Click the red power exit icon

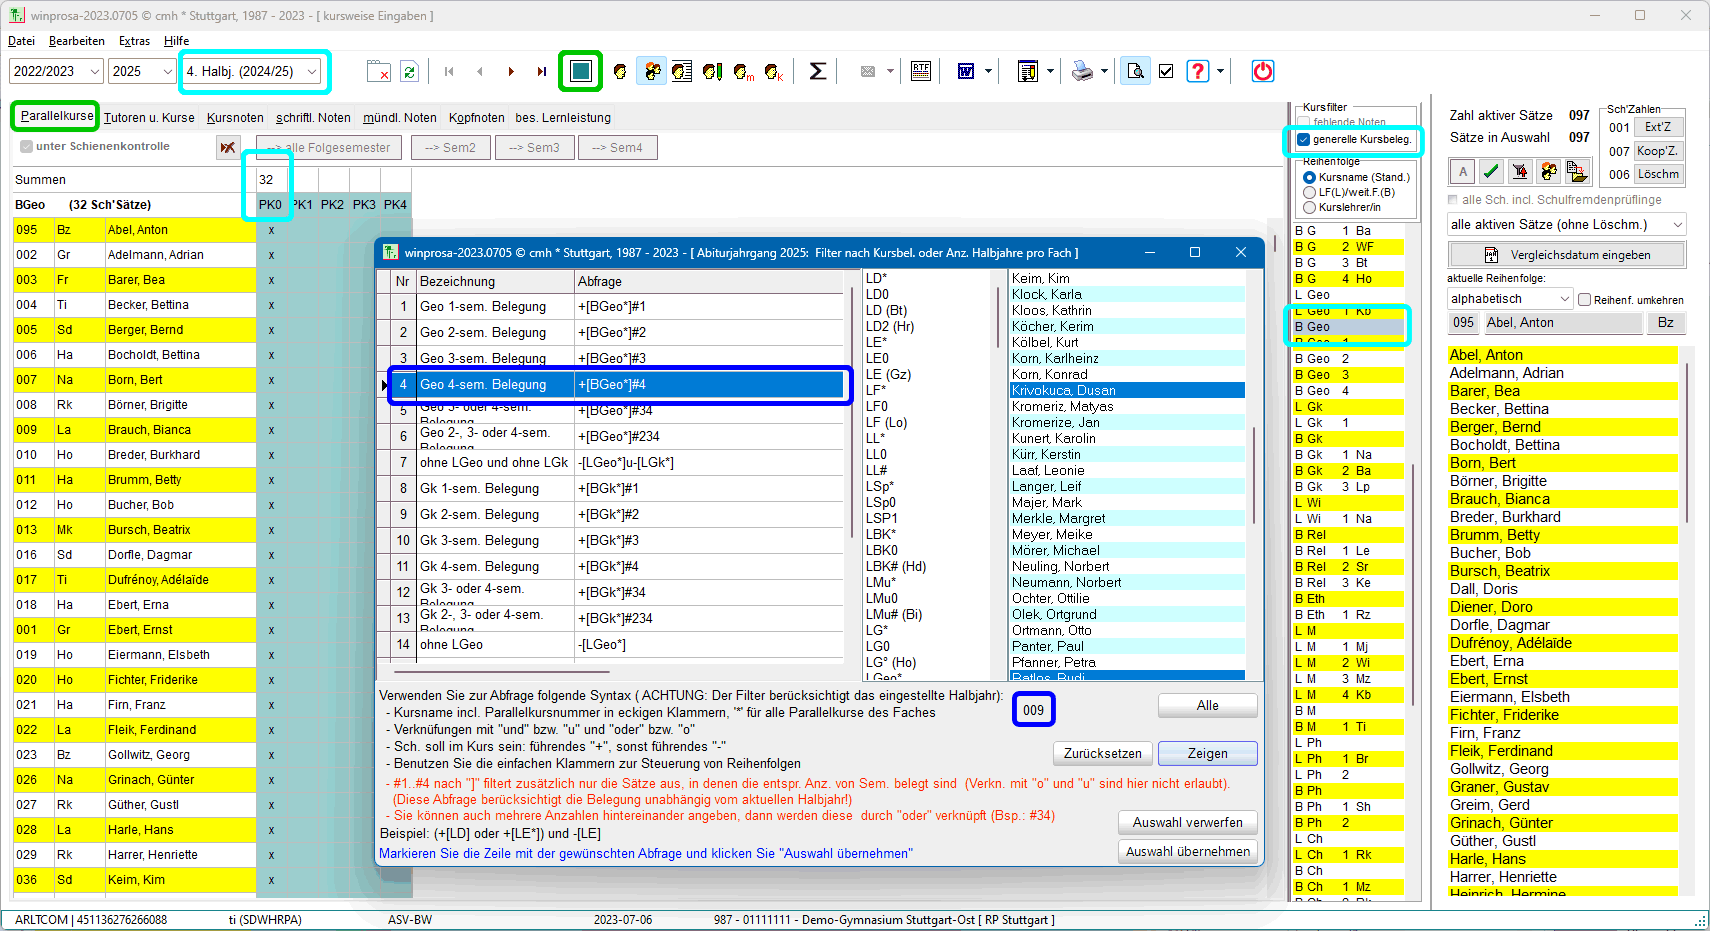coord(1263,71)
